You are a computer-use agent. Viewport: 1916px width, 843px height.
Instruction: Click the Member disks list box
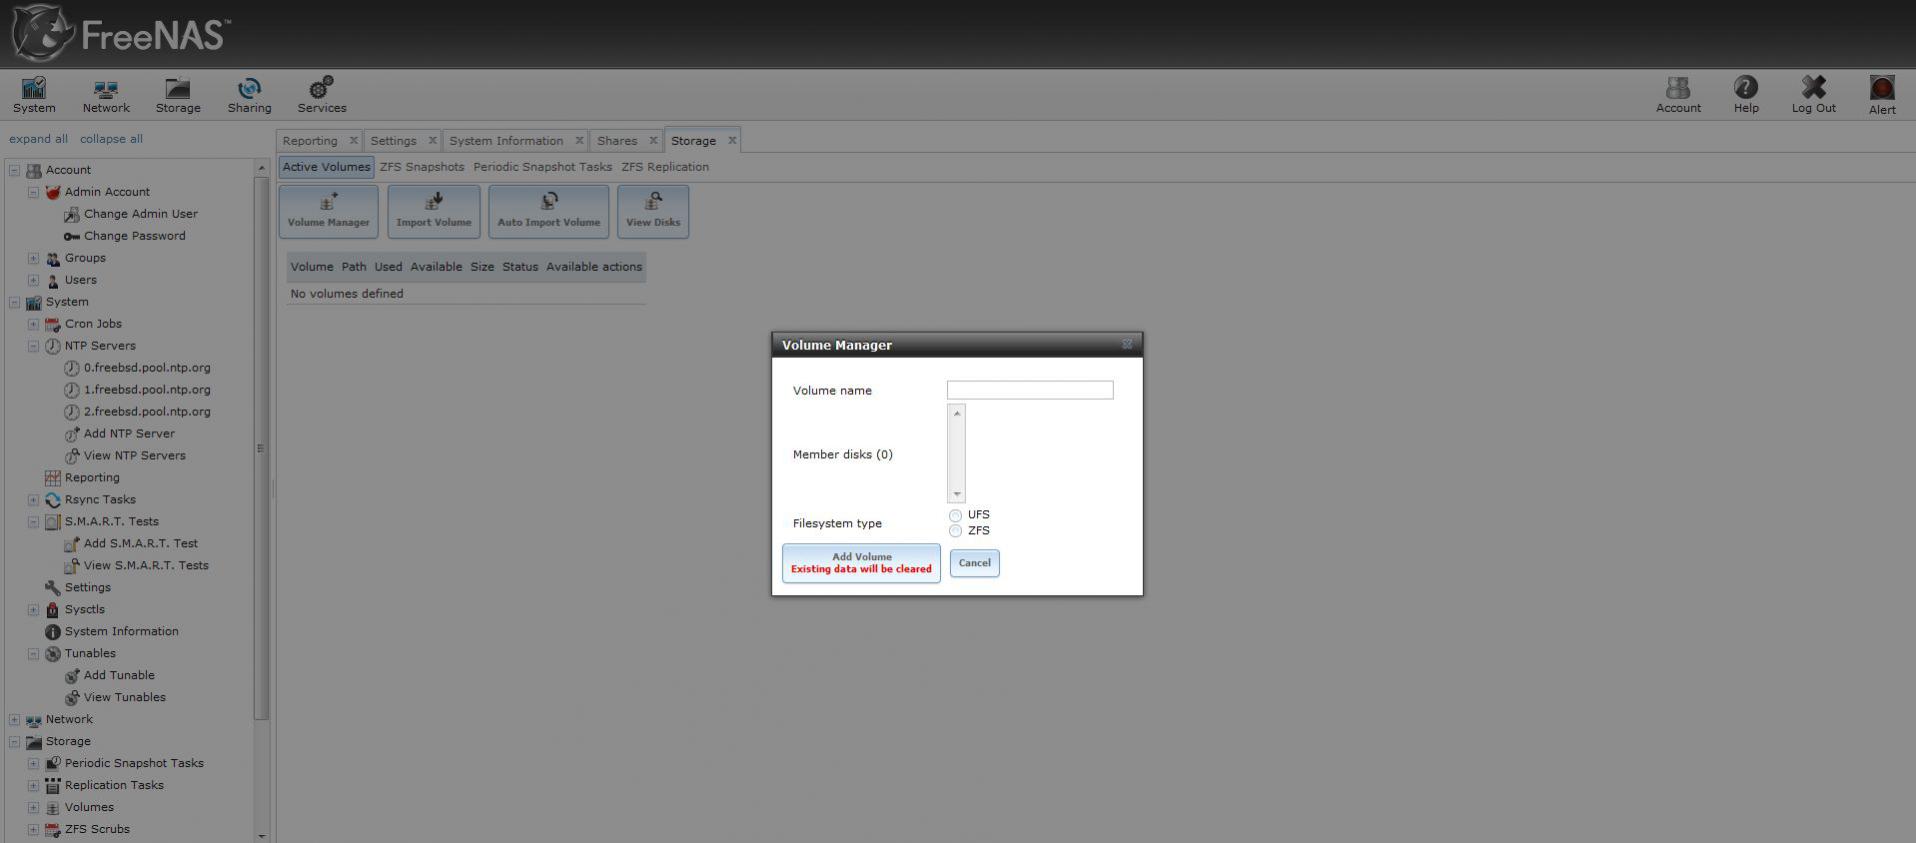click(956, 453)
